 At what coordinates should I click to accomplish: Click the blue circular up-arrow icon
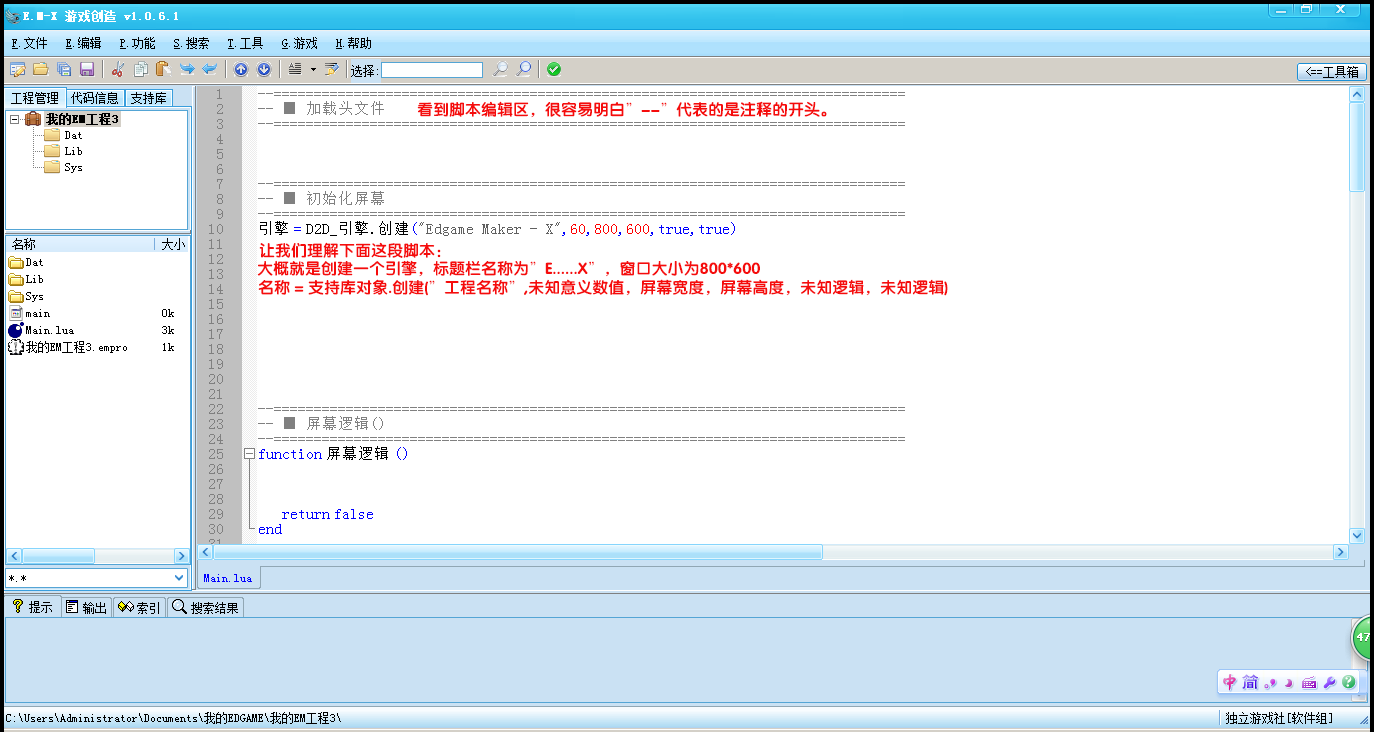(241, 69)
